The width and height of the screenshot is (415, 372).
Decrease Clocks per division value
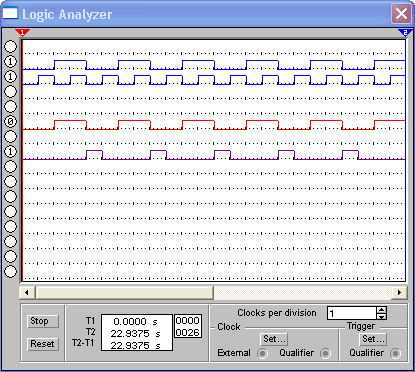382,316
